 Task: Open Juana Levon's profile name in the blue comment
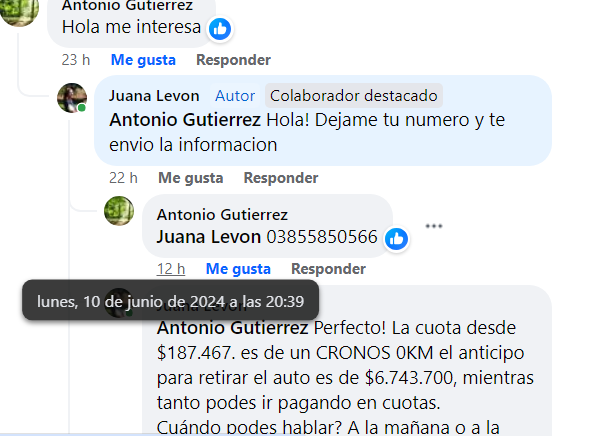click(x=154, y=96)
